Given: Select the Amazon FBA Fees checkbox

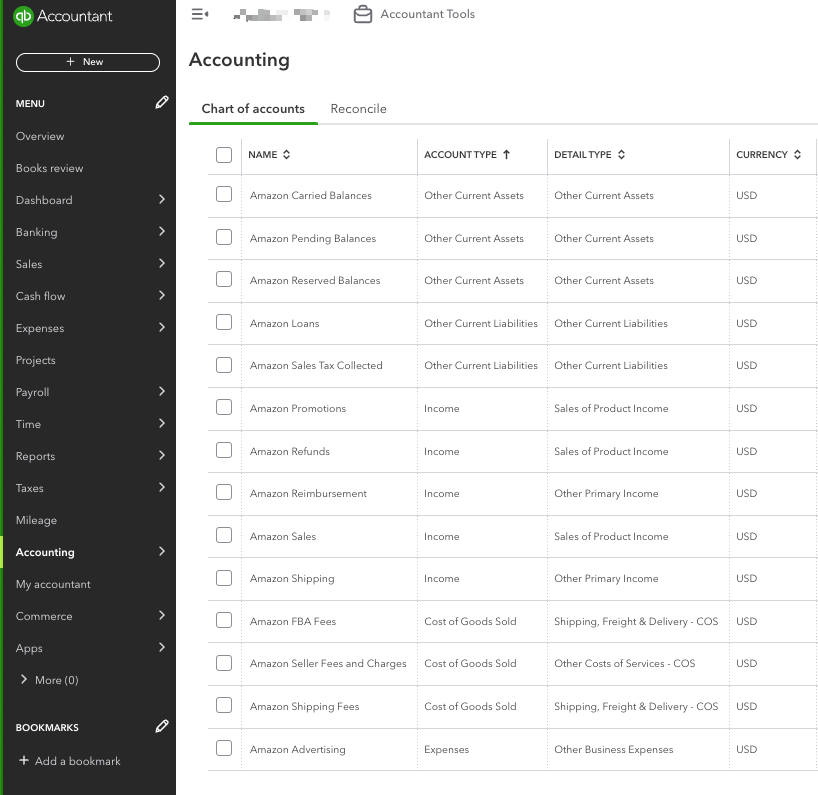Looking at the screenshot, I should [224, 620].
